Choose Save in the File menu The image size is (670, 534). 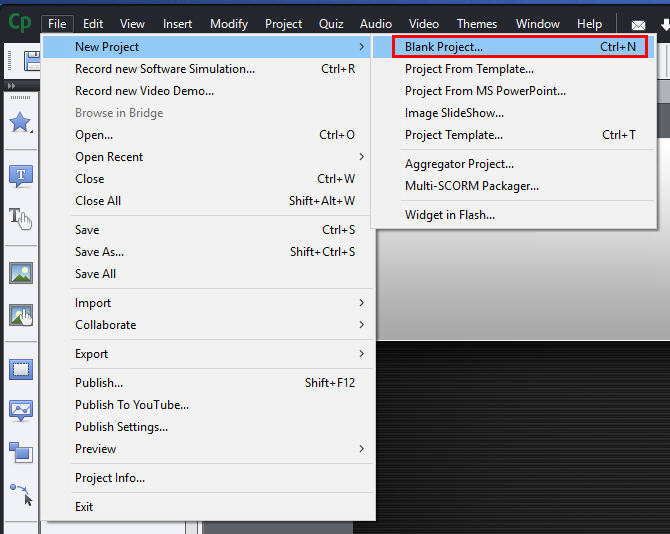tap(207, 230)
